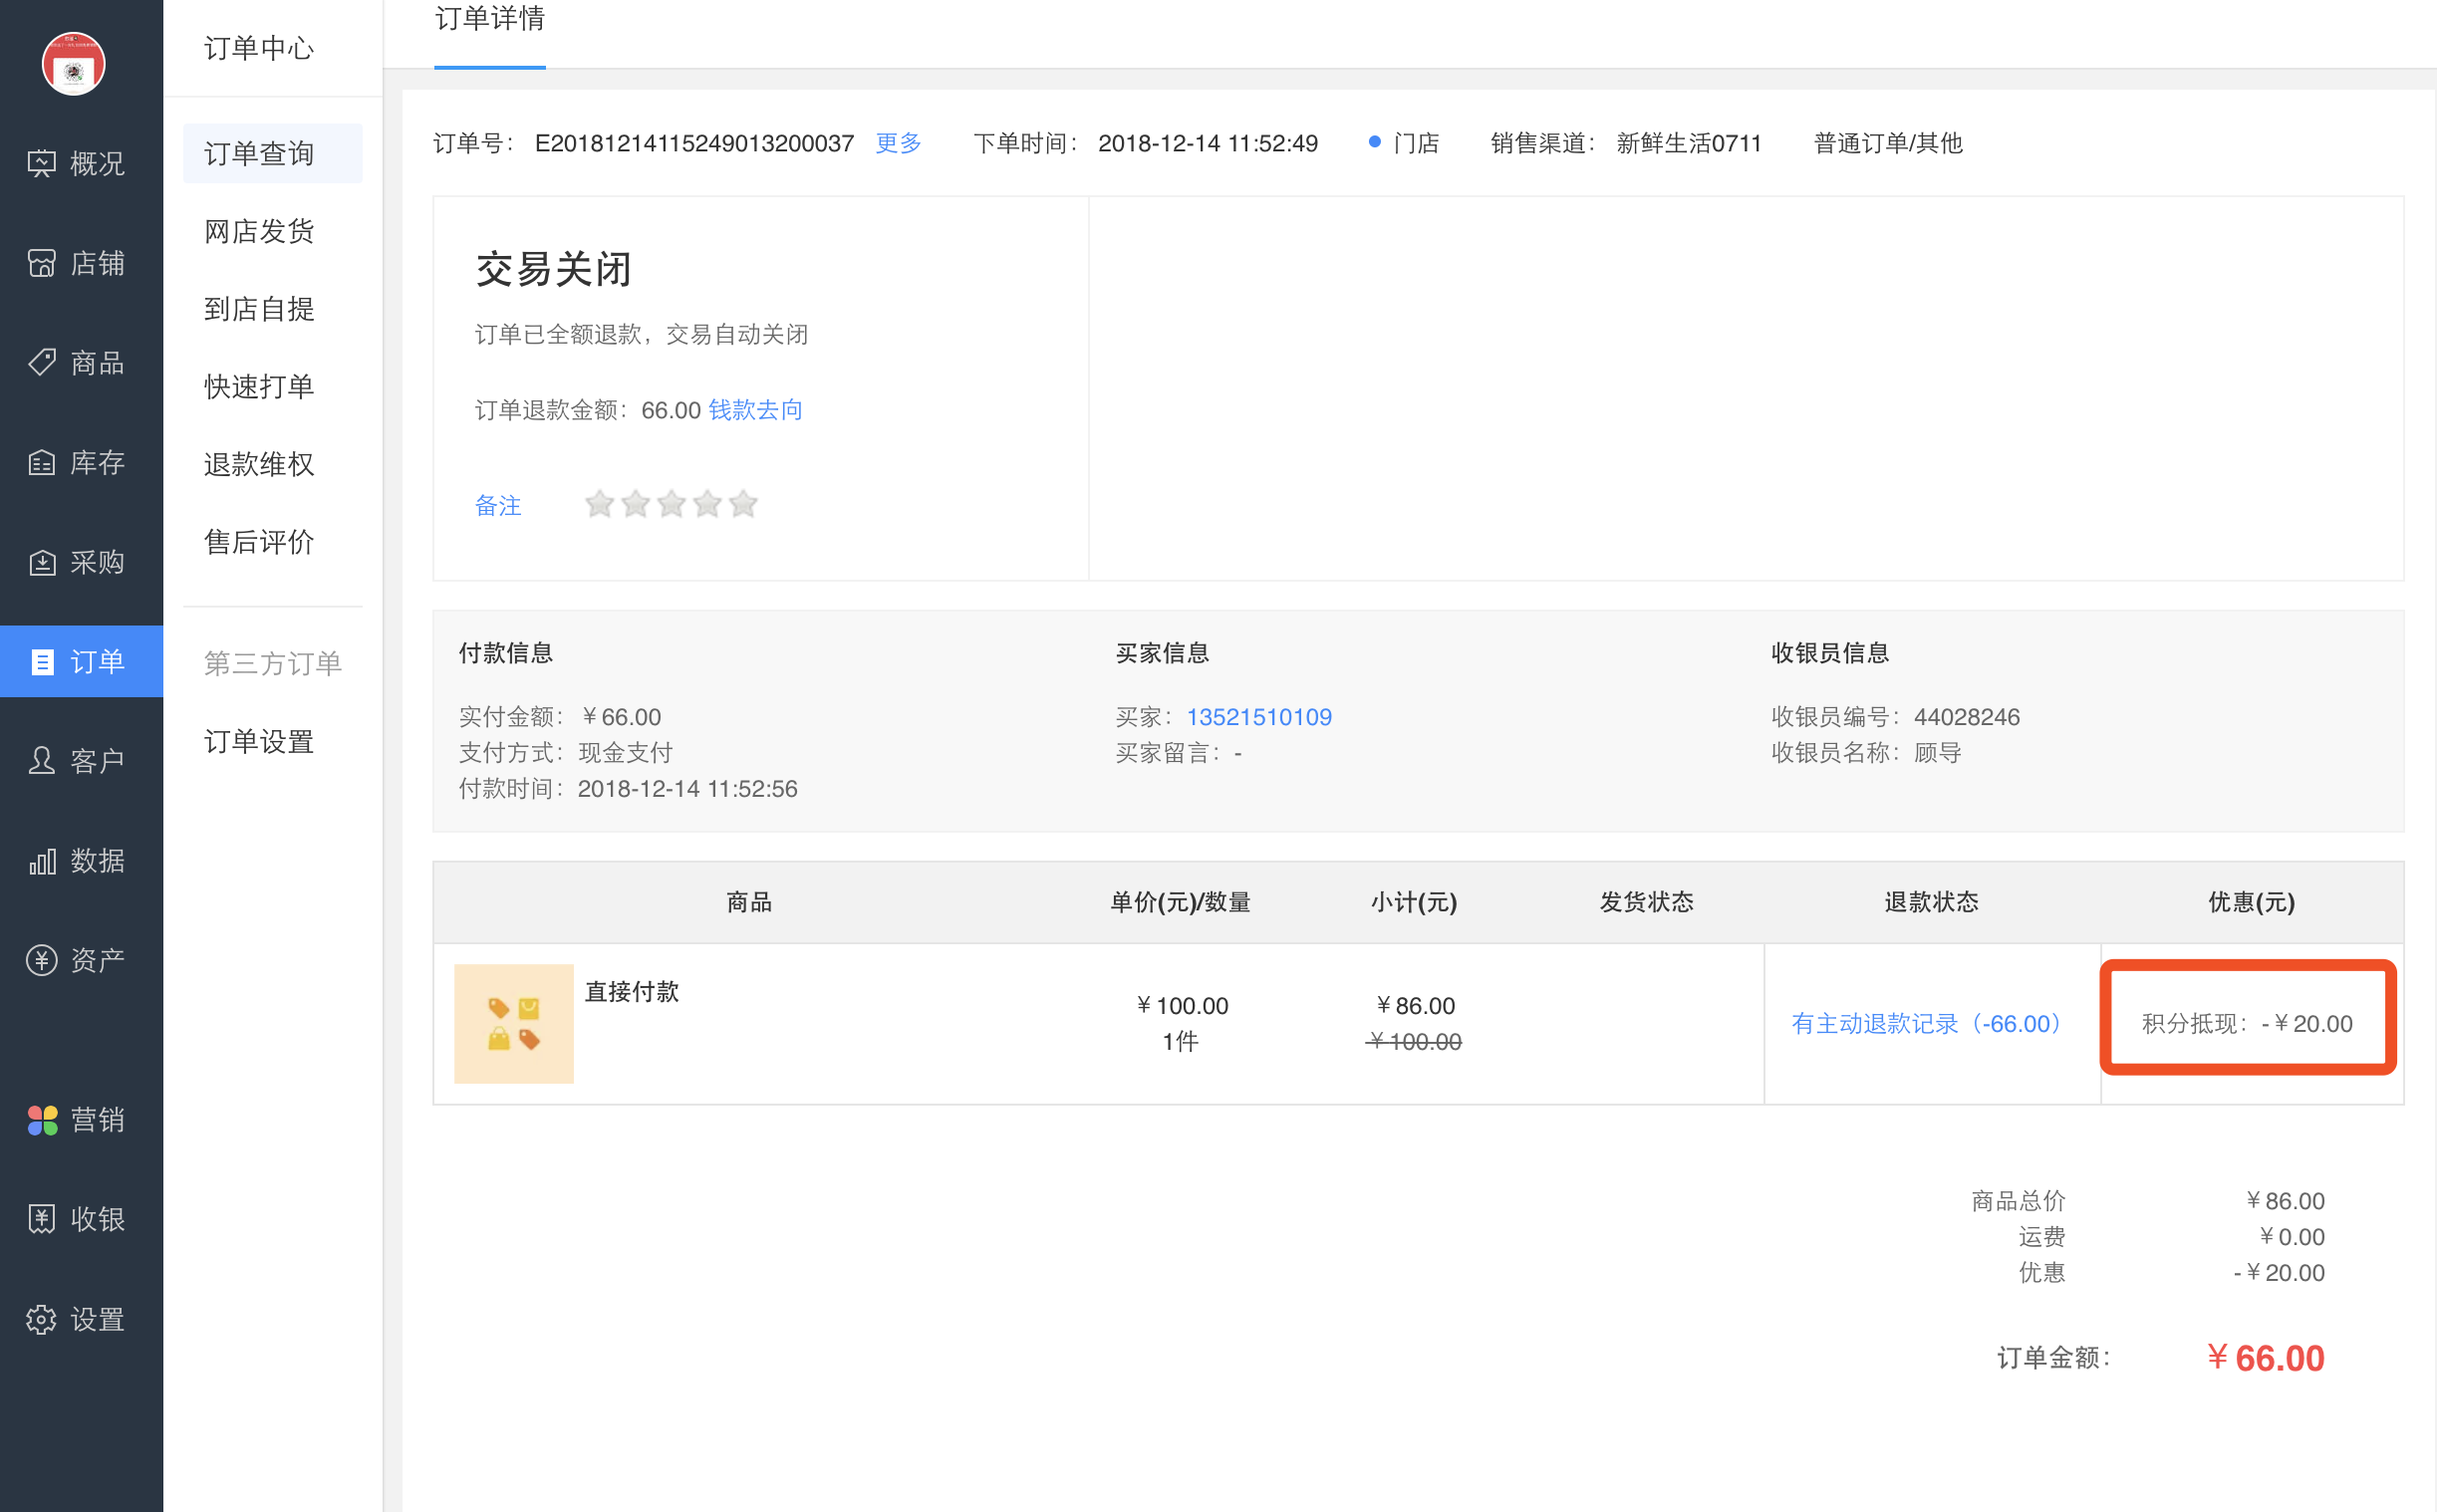Click the 直接付款 product thumbnail
Viewport: 2437px width, 1512px height.
pos(514,1023)
